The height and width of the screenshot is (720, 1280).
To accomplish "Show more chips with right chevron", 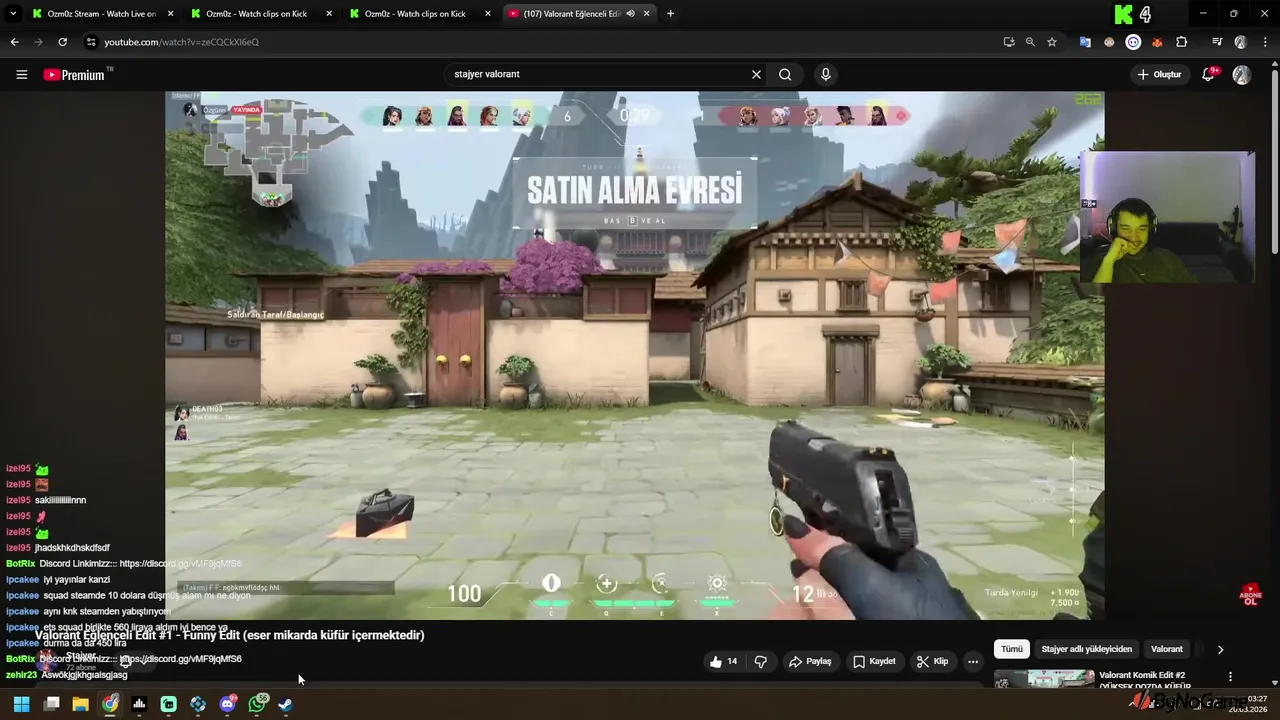I will [1220, 649].
